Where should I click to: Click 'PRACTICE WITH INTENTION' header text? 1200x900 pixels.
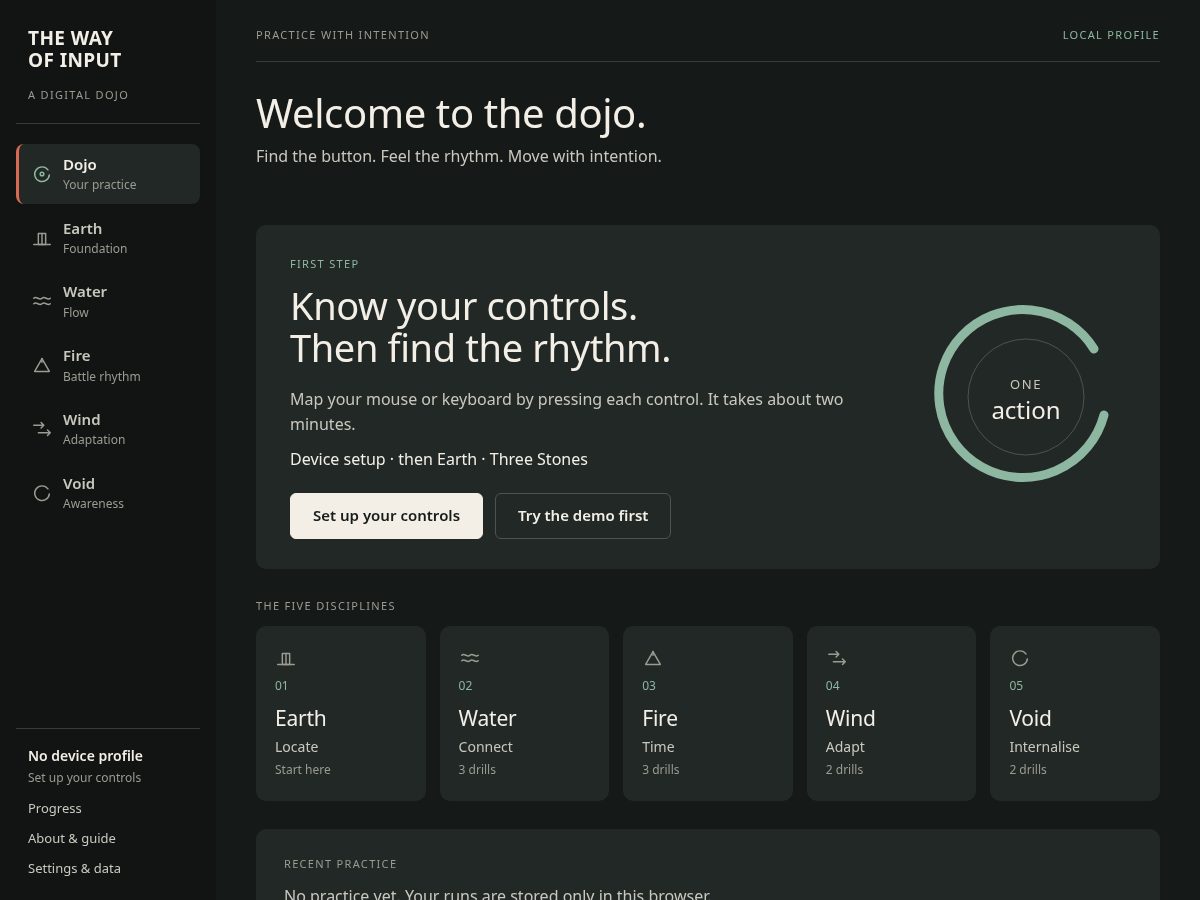(x=343, y=35)
